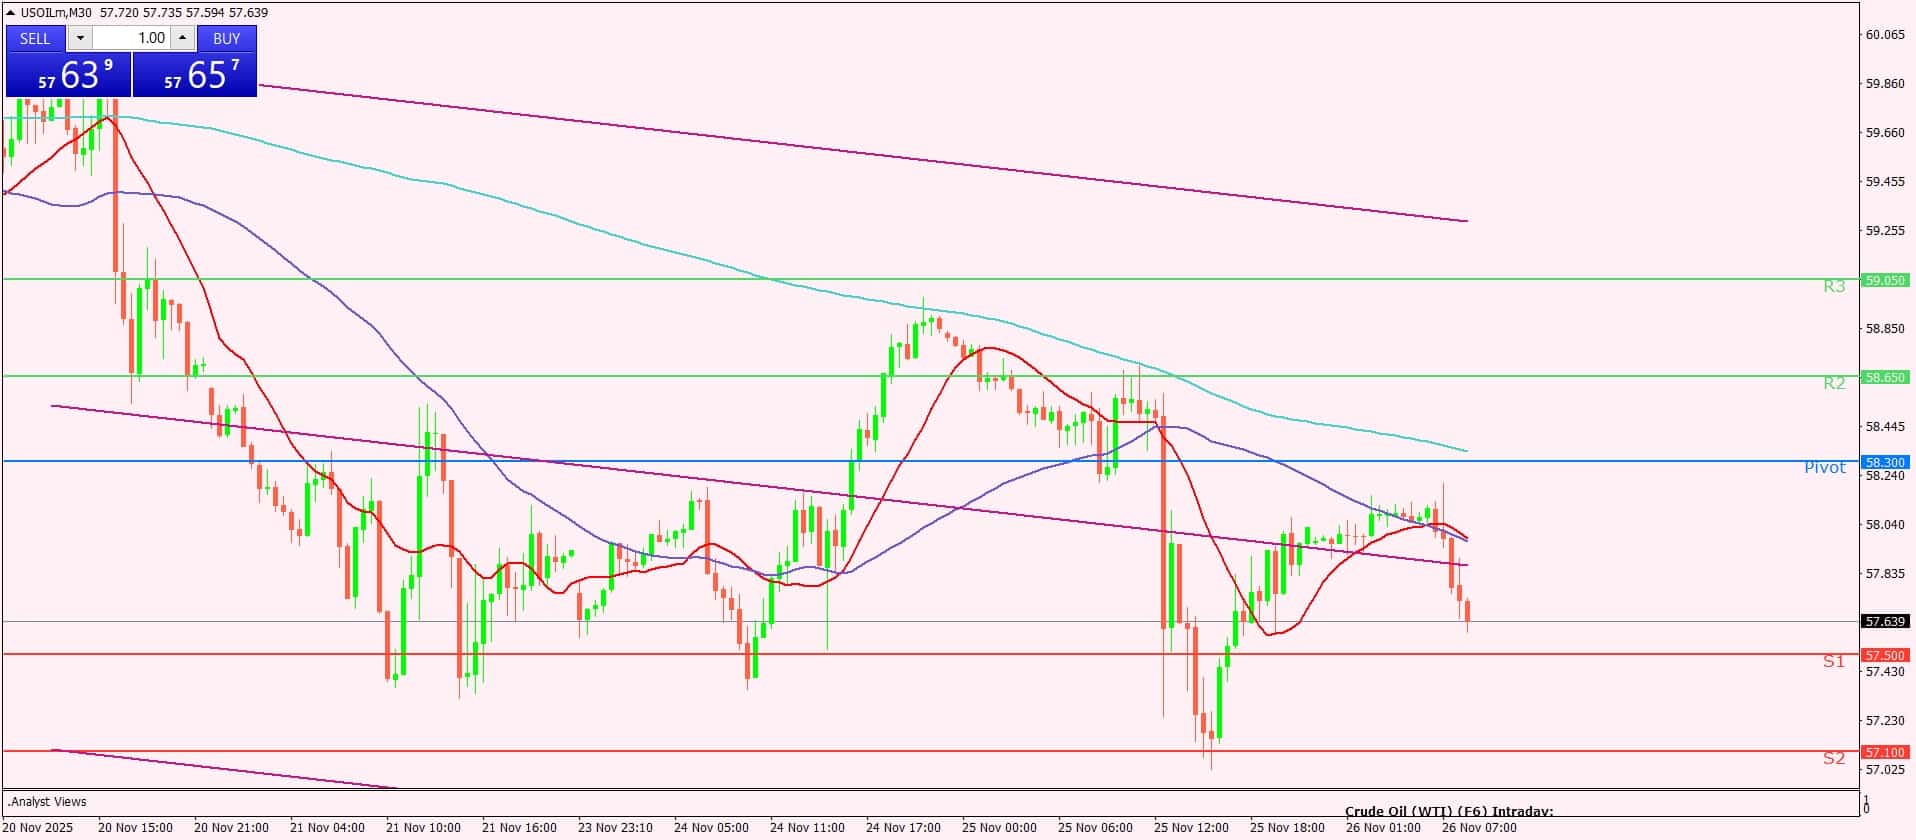Select the USOILm,M30 chart title

pyautogui.click(x=57, y=12)
